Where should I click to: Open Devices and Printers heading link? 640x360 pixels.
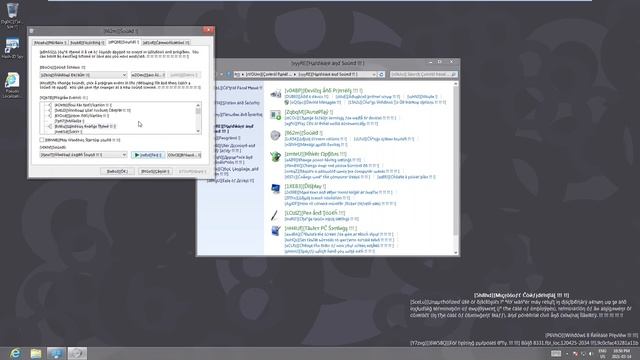click(324, 91)
